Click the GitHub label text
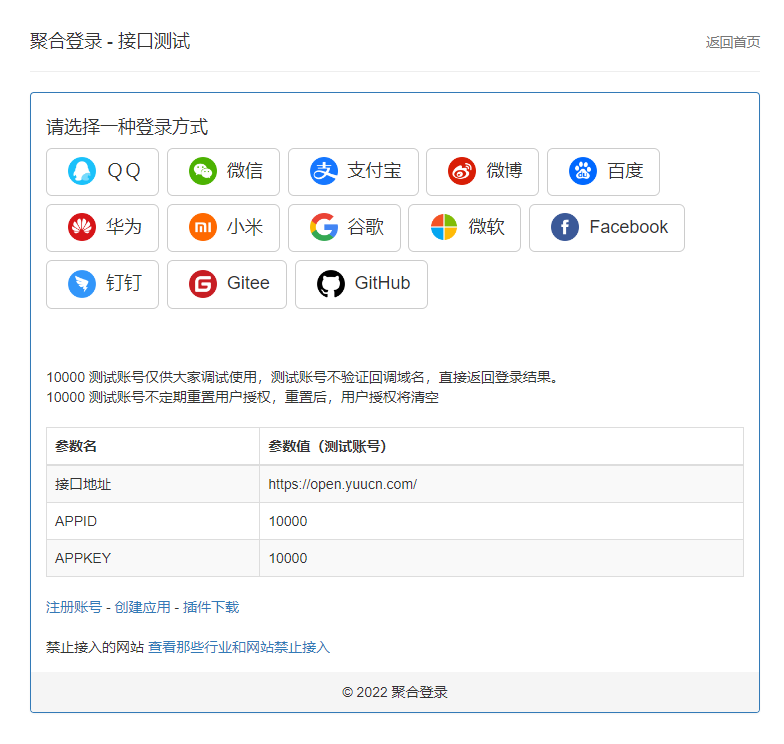 click(x=382, y=283)
